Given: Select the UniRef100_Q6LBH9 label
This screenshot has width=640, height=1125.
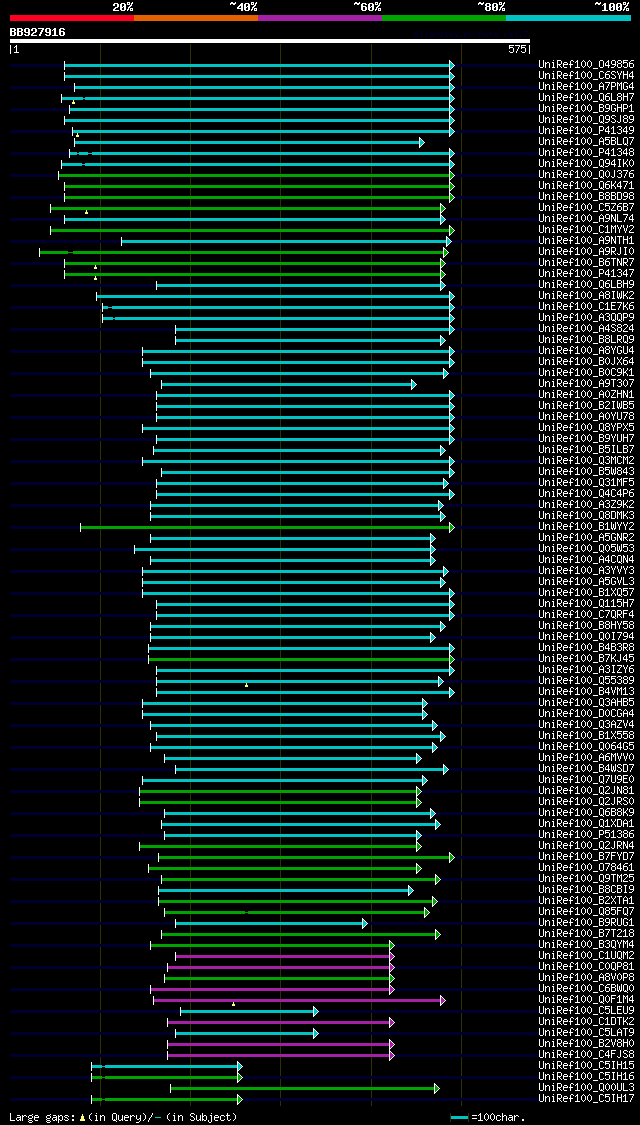Looking at the screenshot, I should tap(586, 285).
